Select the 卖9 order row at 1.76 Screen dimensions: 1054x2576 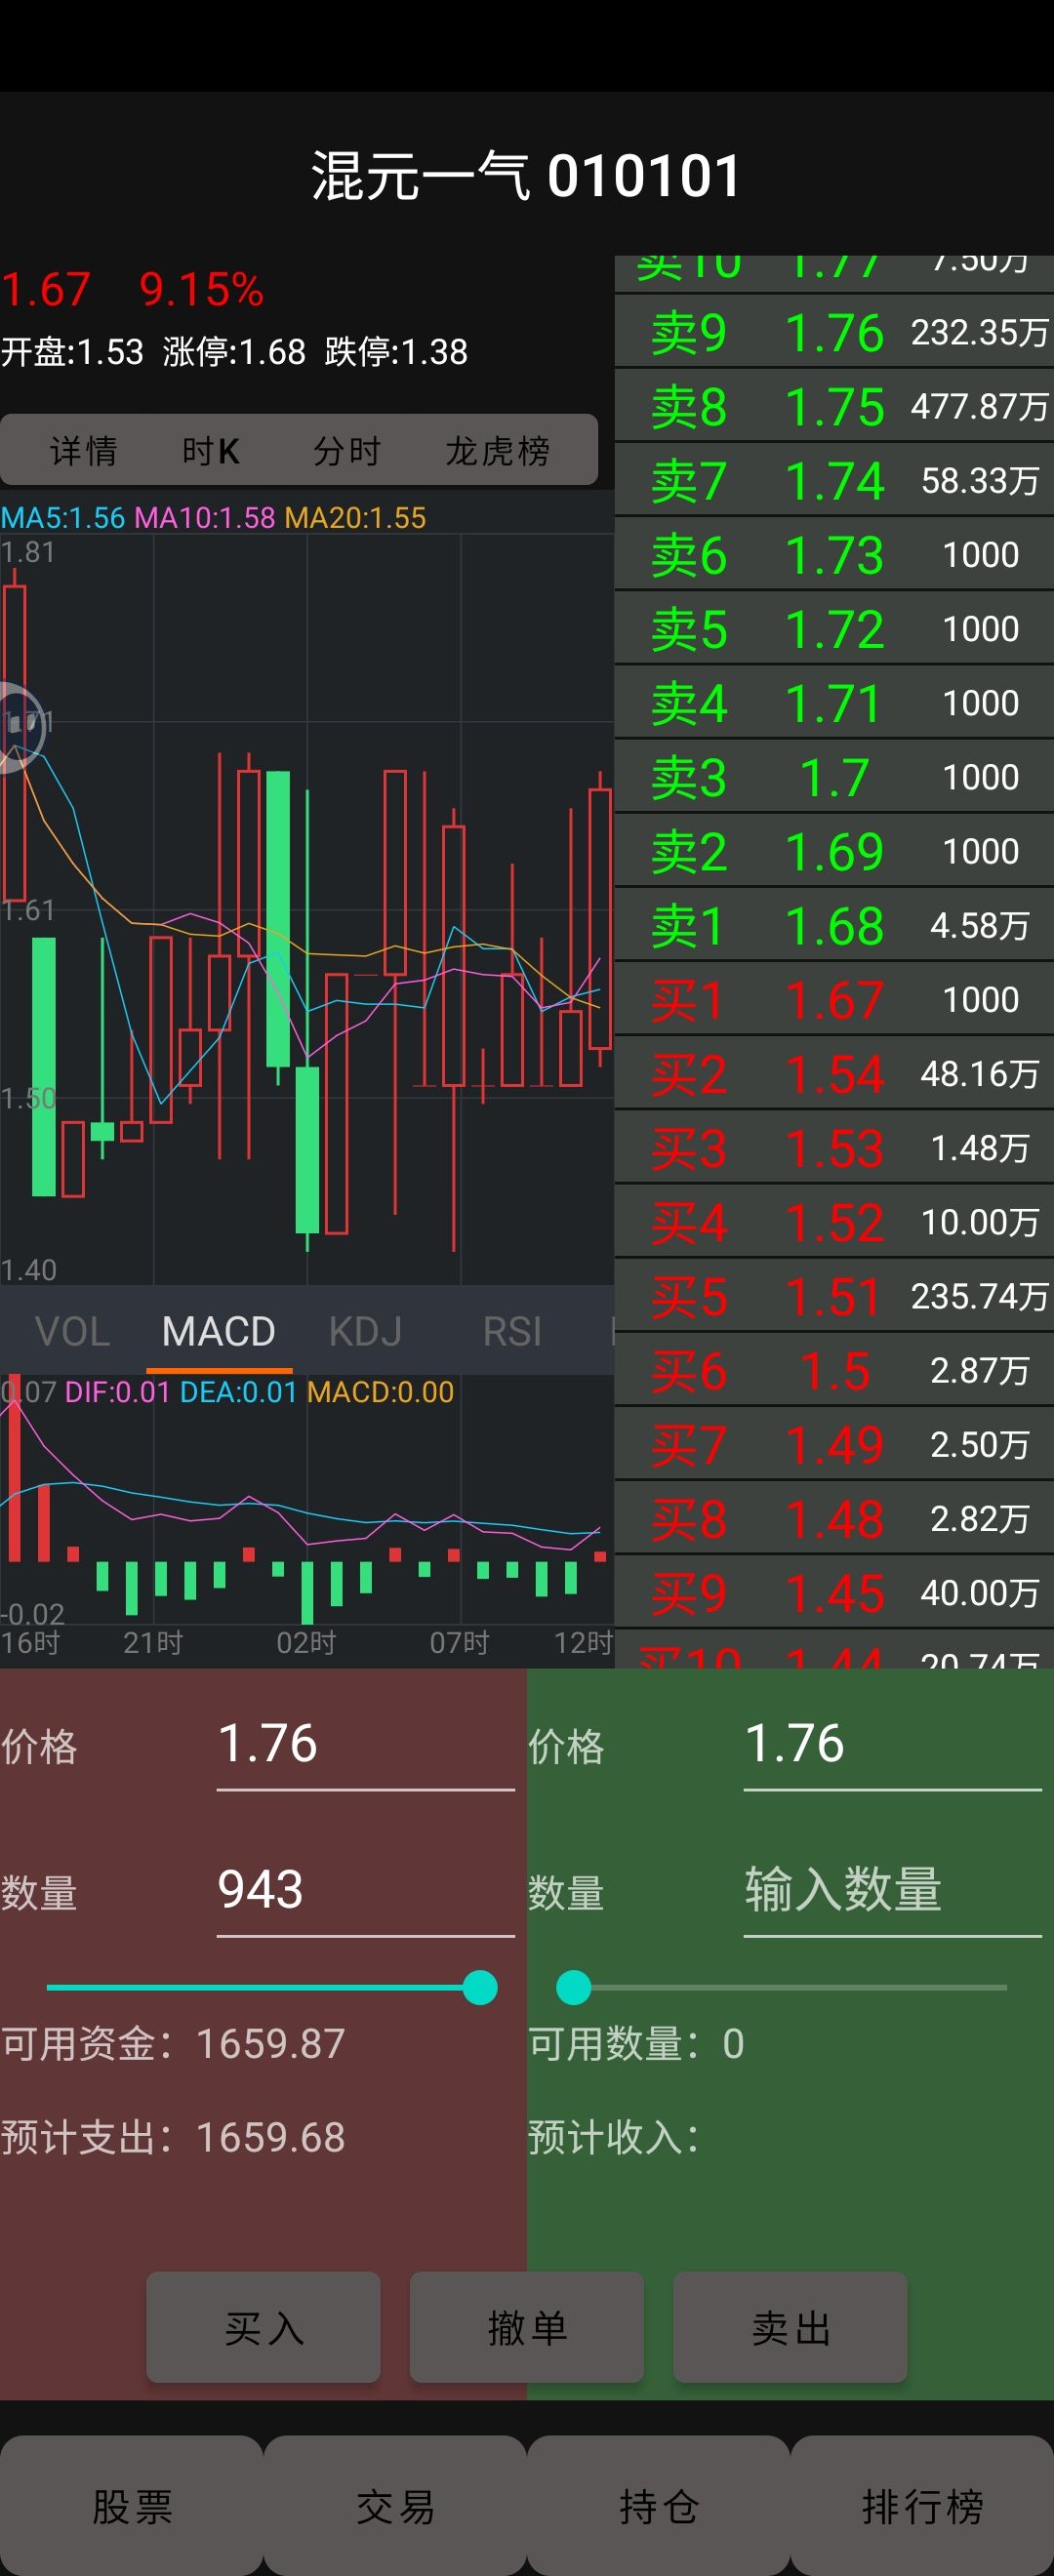click(834, 332)
